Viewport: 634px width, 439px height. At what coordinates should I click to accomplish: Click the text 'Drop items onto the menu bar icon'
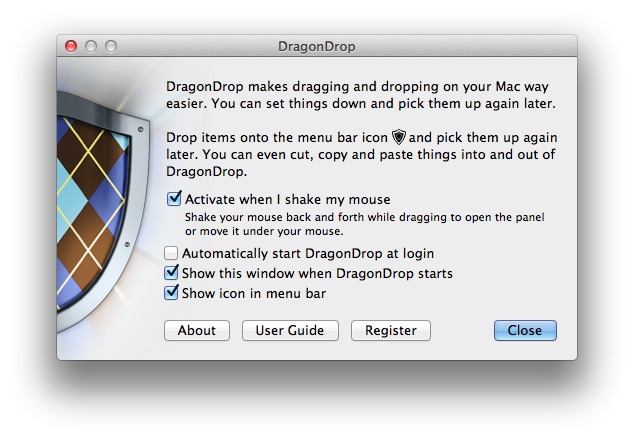tap(277, 137)
